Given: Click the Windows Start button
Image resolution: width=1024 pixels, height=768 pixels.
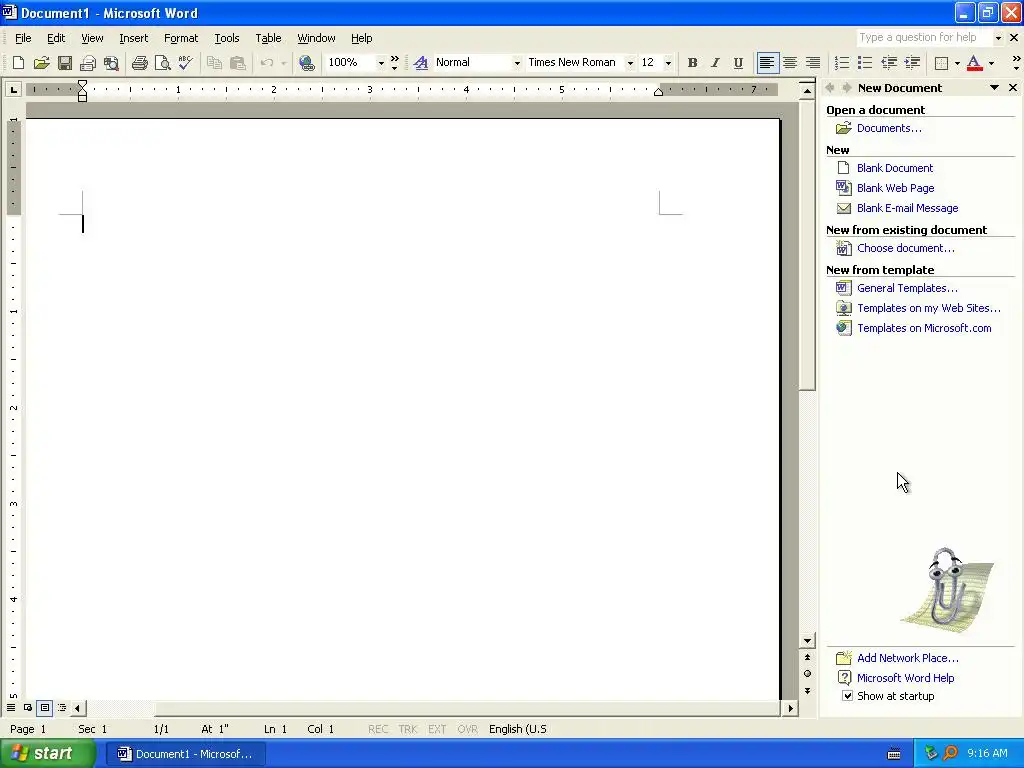Looking at the screenshot, I should [x=48, y=754].
